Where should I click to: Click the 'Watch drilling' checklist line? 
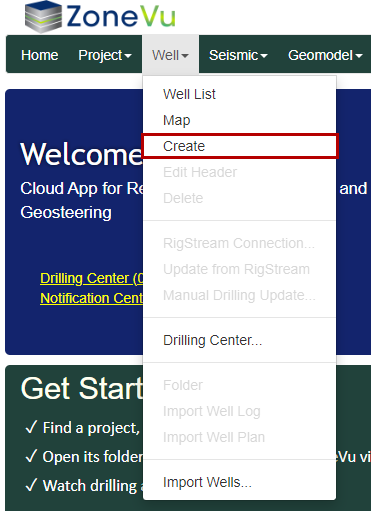84,486
